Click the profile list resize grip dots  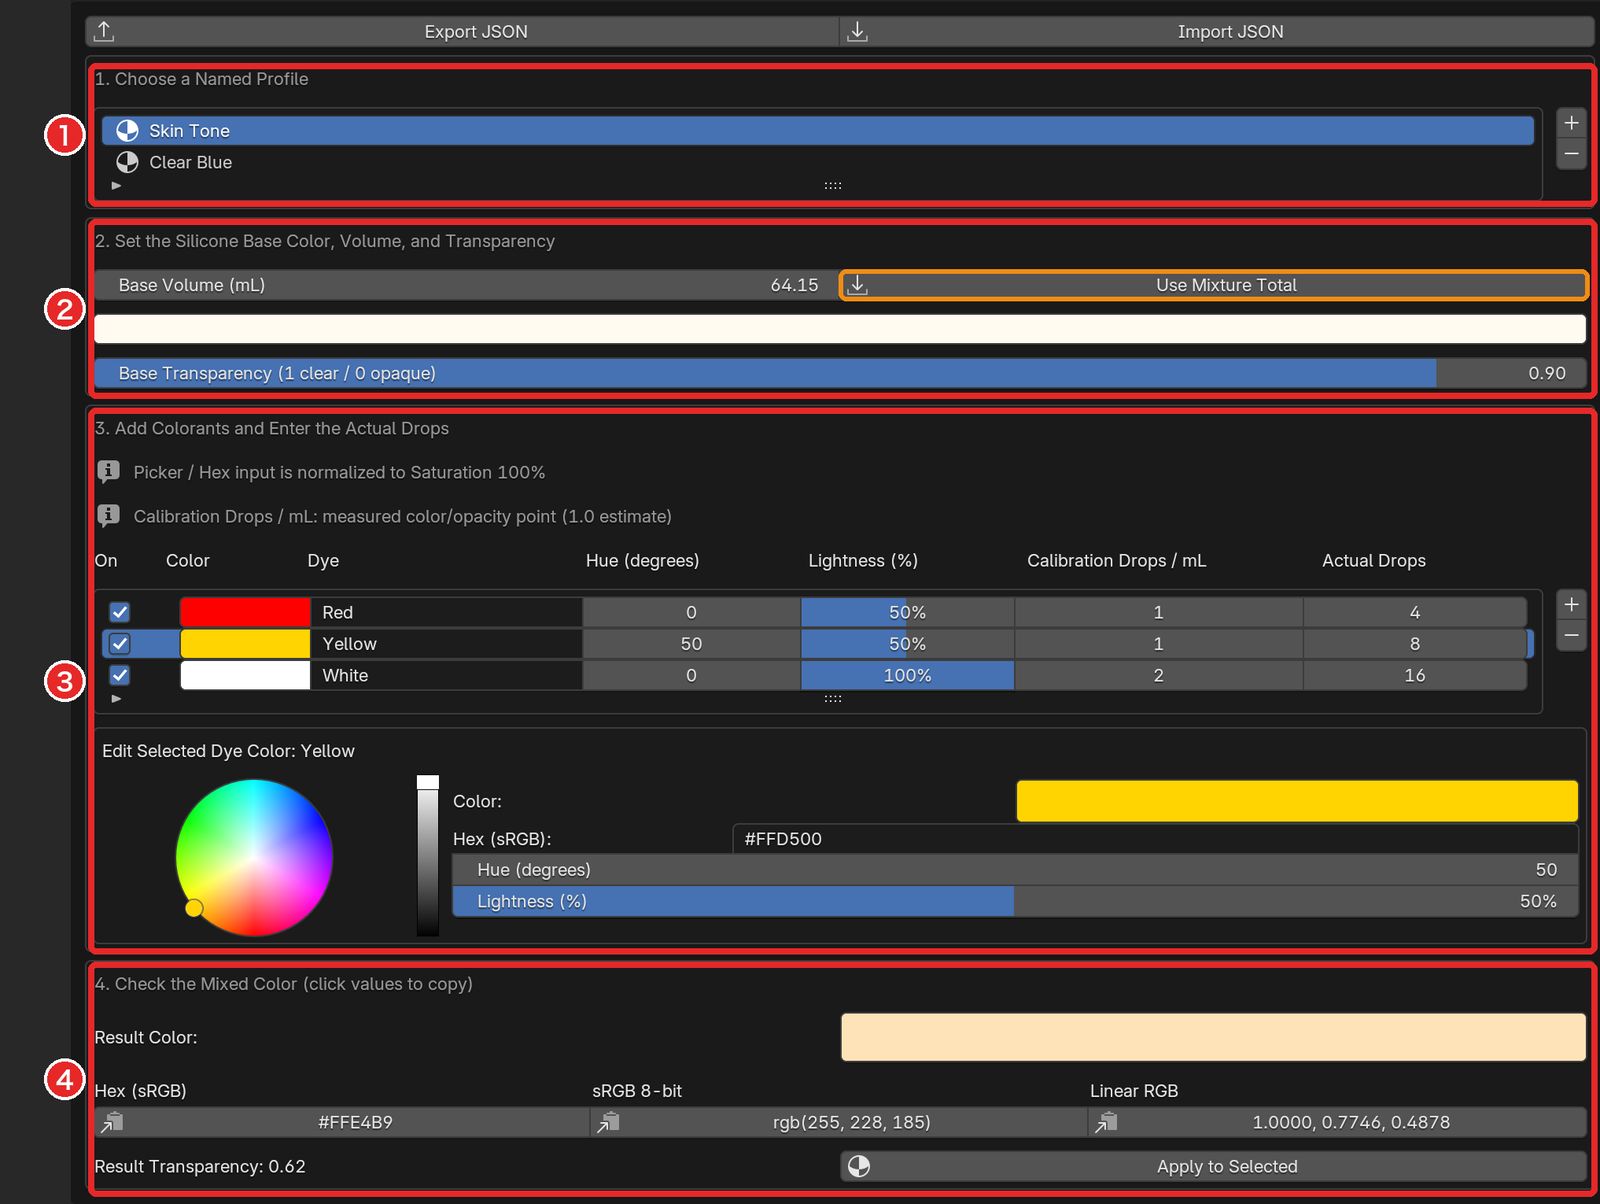pyautogui.click(x=833, y=186)
